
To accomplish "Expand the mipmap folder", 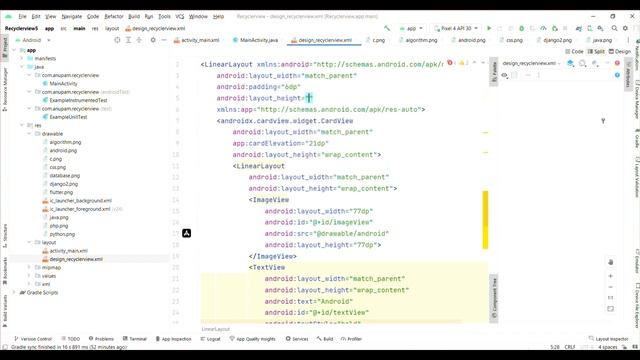I will (29, 267).
